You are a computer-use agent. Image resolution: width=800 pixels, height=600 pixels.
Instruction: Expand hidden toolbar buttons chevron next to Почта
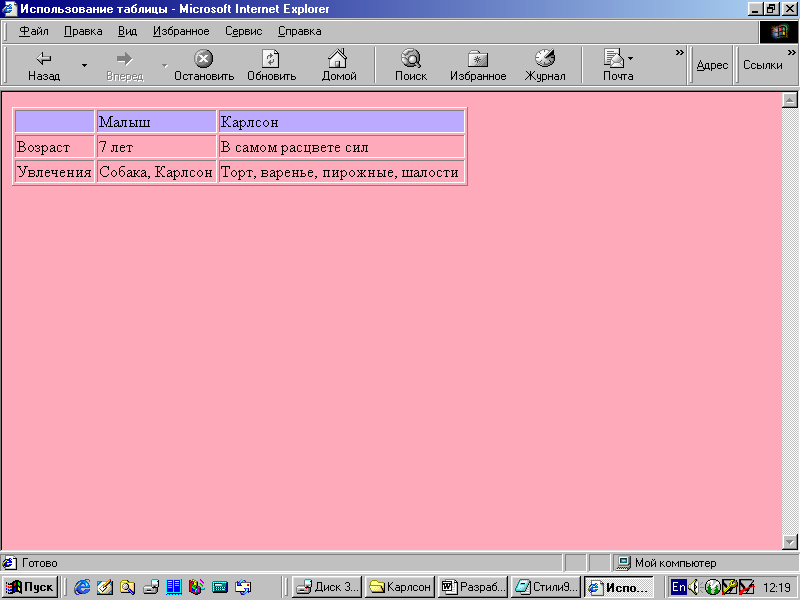[x=679, y=53]
